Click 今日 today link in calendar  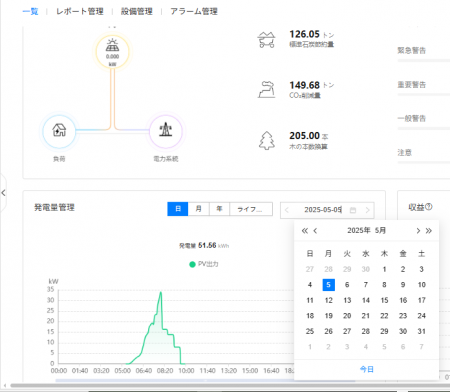[x=366, y=369]
